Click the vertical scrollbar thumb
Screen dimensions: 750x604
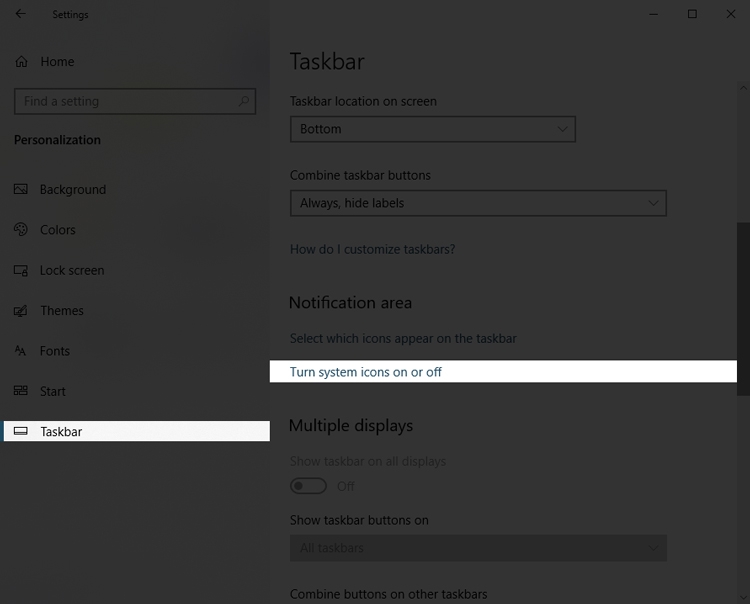coord(743,308)
